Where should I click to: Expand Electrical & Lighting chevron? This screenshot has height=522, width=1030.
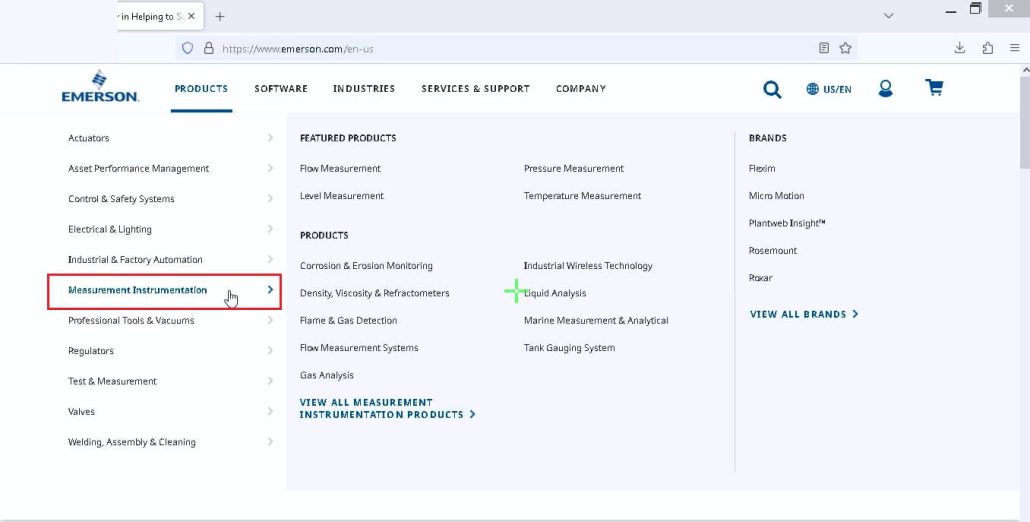270,229
